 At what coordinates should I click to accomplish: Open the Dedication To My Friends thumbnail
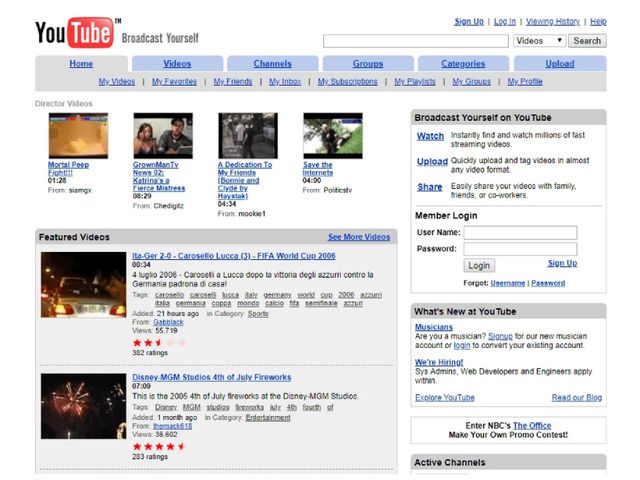[x=247, y=135]
